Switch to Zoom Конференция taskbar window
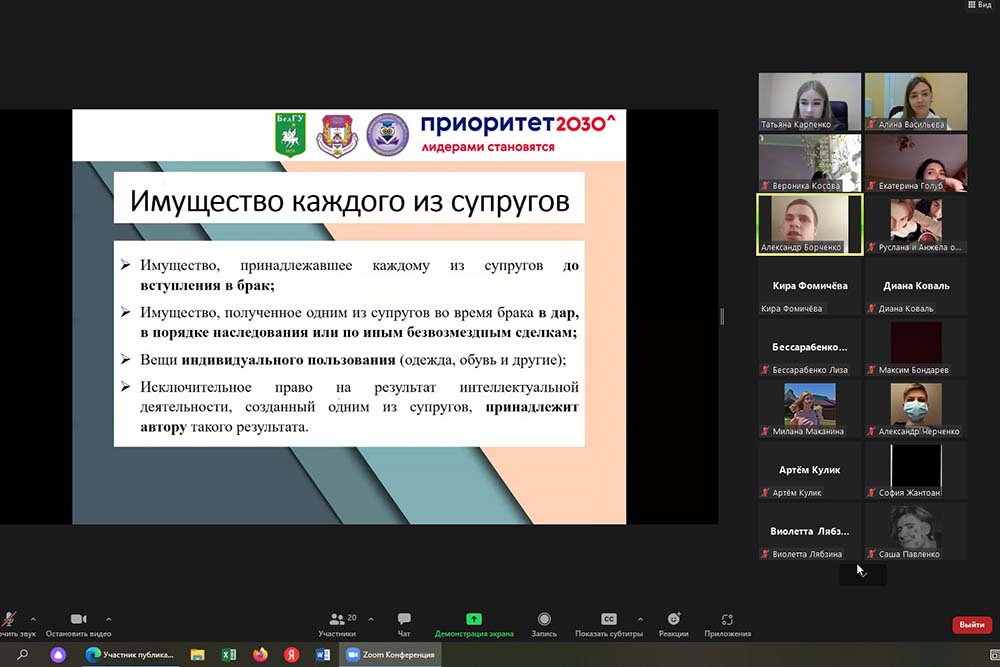Image resolution: width=1000 pixels, height=667 pixels. [x=393, y=655]
